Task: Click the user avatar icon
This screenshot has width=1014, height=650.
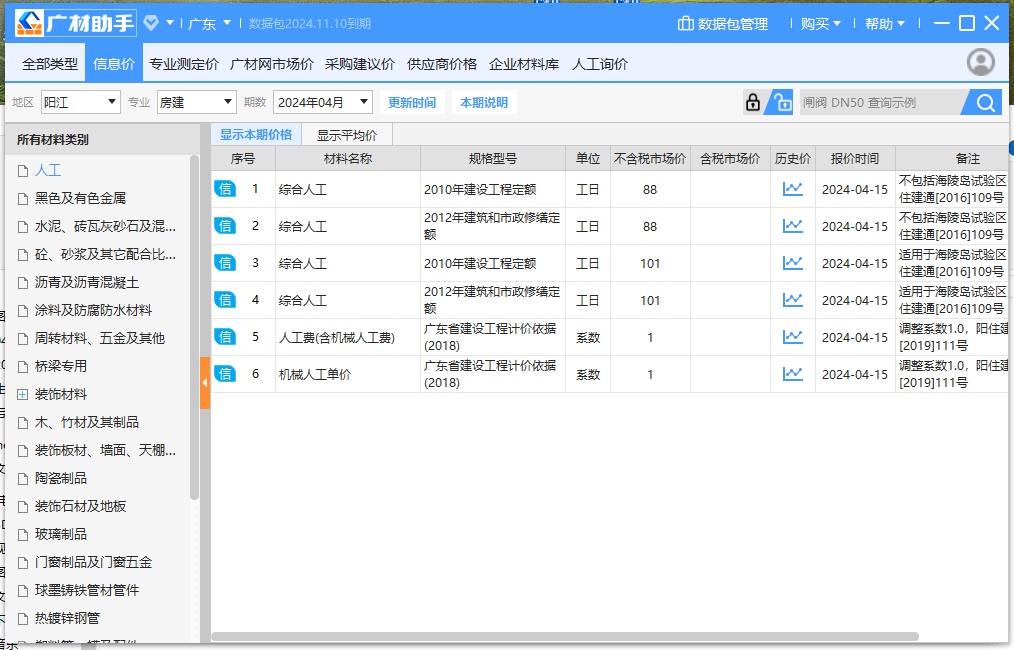Action: [x=980, y=62]
